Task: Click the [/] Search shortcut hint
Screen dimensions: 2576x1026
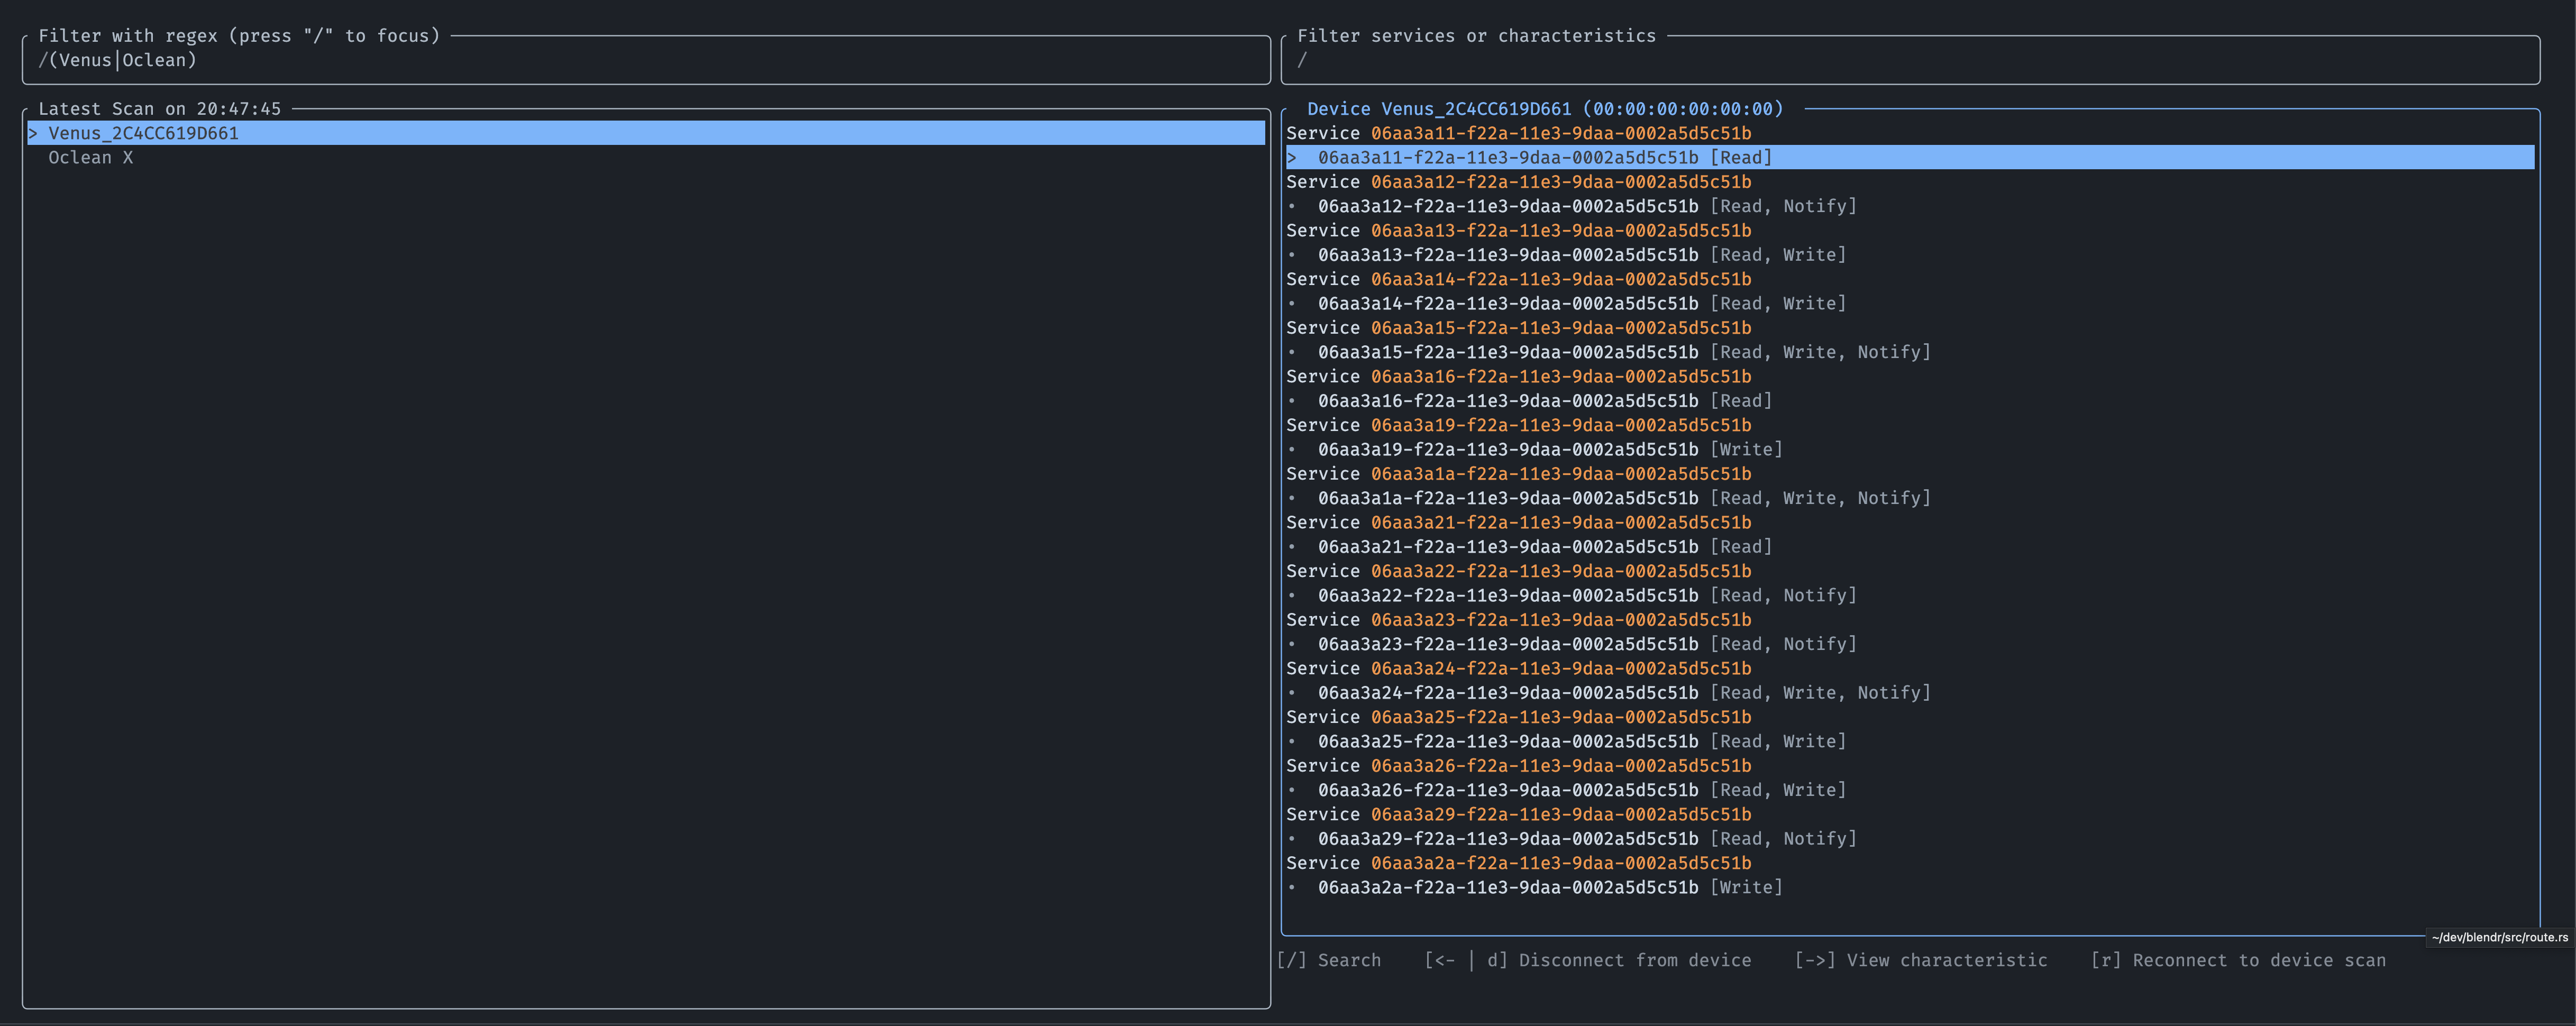Action: click(1329, 960)
